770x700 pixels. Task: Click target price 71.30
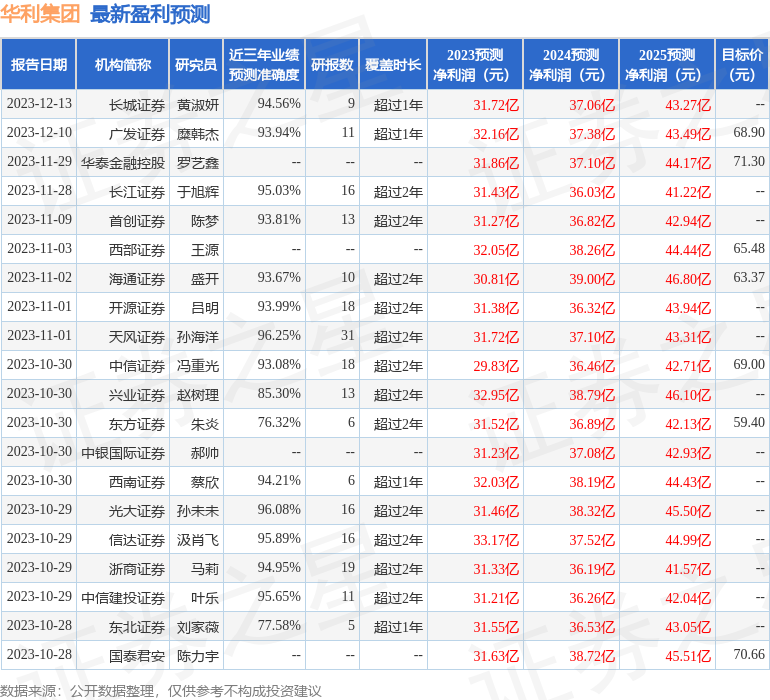749,161
